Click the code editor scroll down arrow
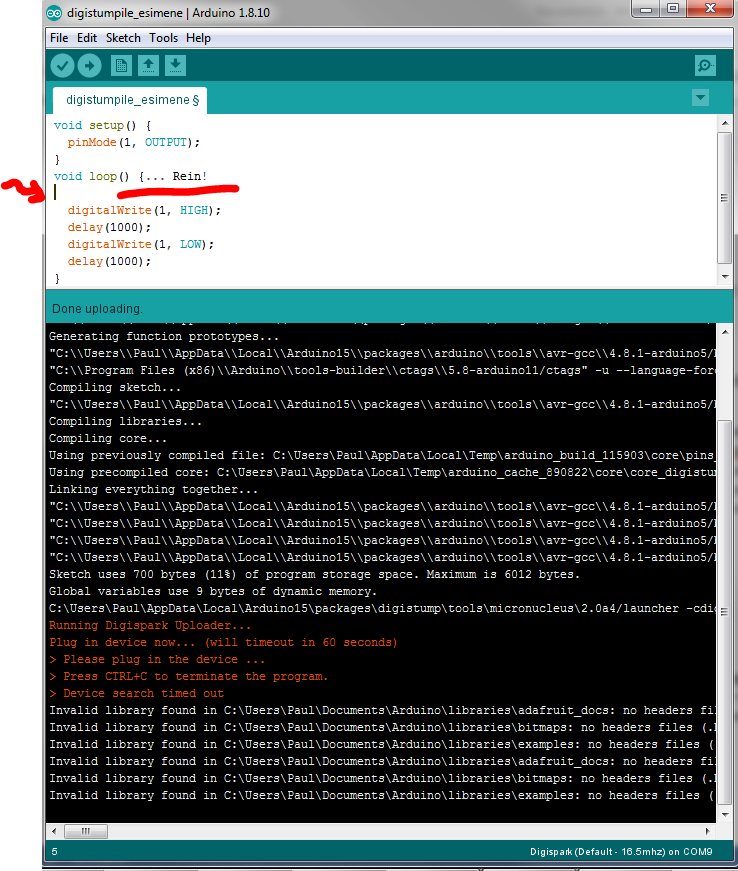The width and height of the screenshot is (738, 871). [x=724, y=277]
